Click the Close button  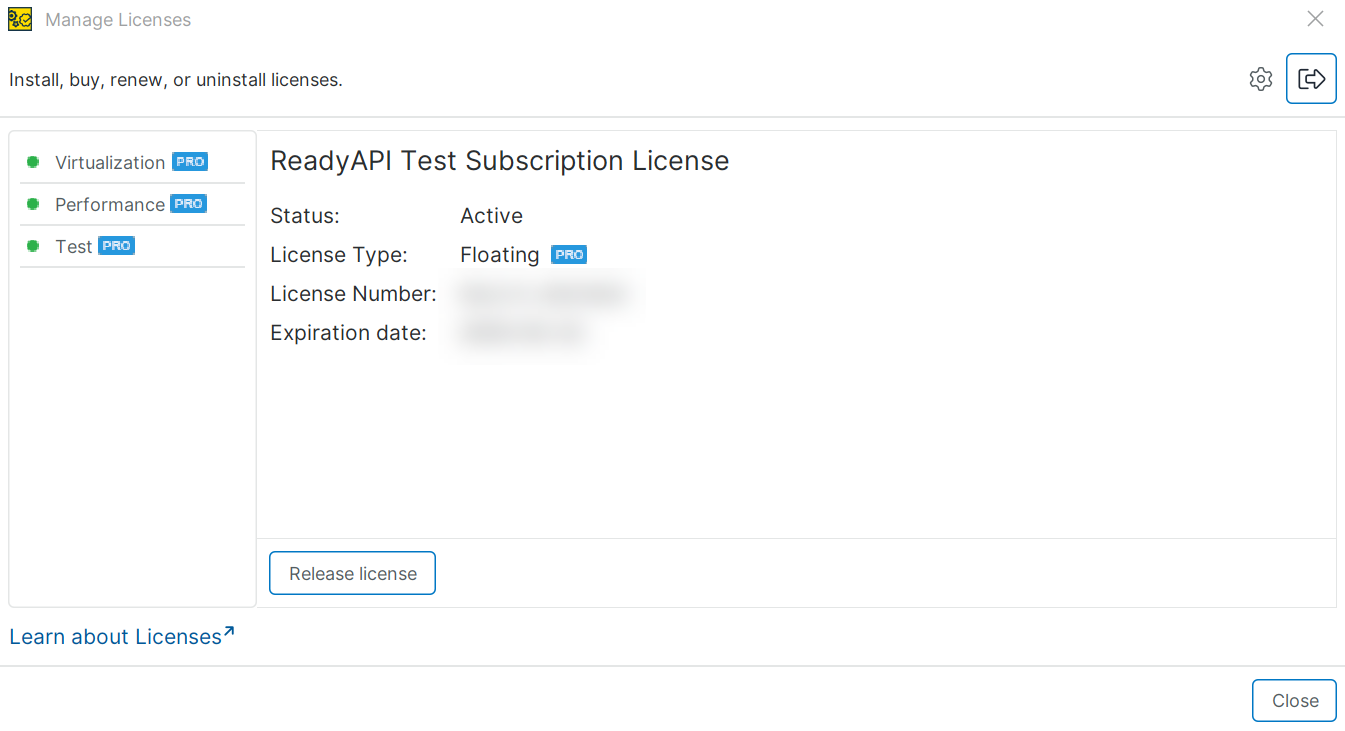click(x=1294, y=701)
